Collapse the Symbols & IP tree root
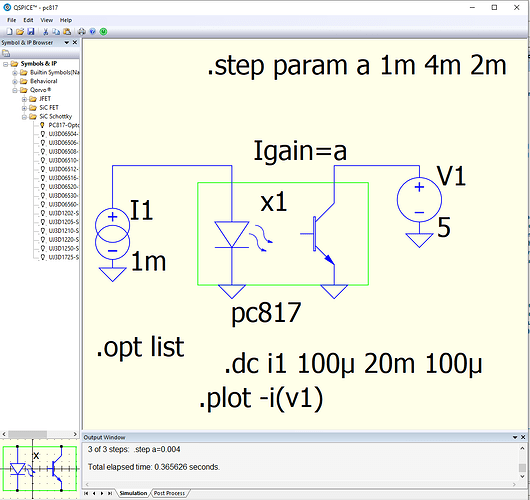 coord(5,64)
